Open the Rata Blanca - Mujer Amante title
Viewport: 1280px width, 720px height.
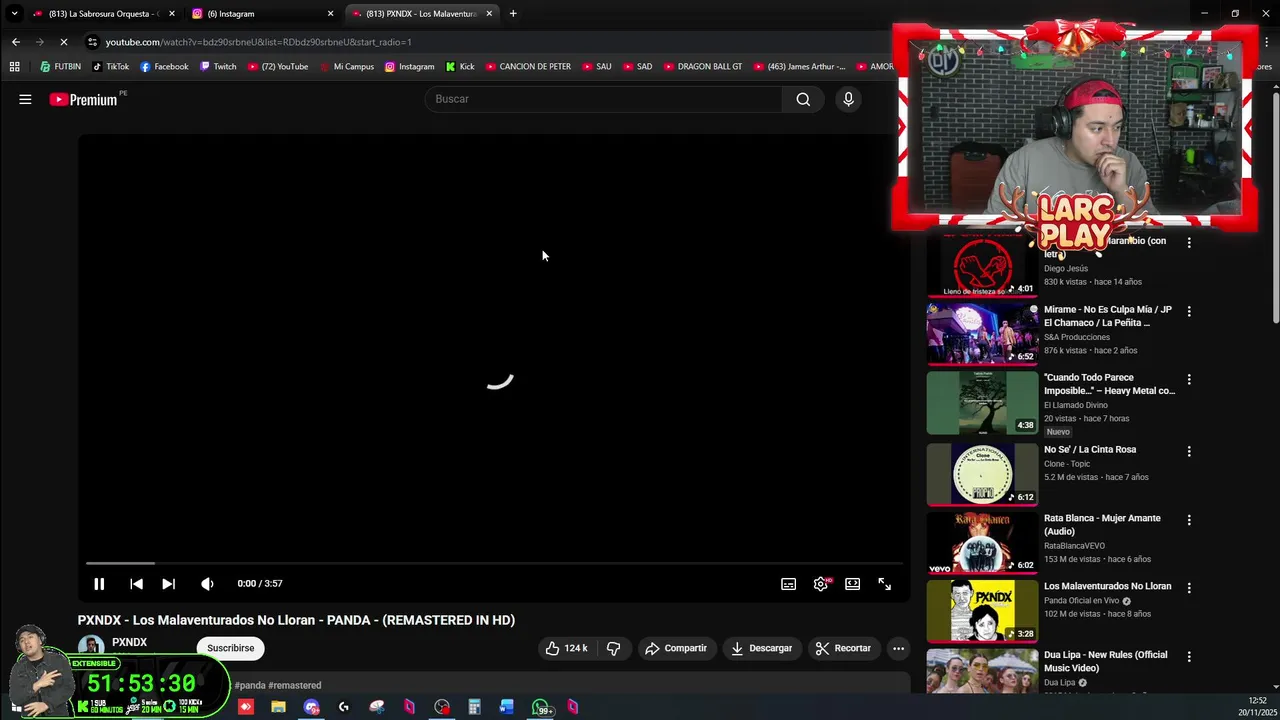point(1102,524)
